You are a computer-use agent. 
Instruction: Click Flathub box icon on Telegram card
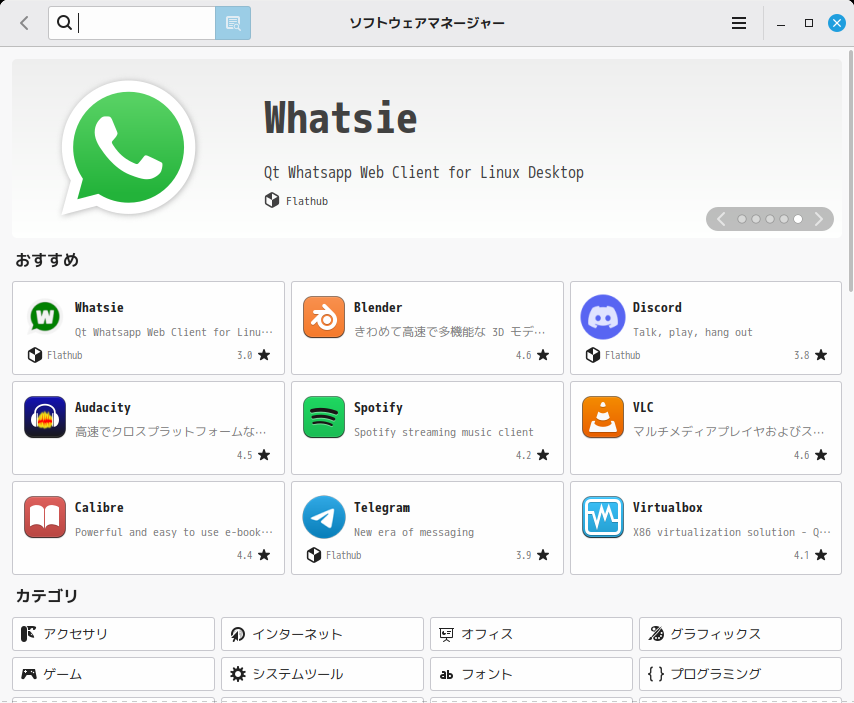(x=314, y=555)
